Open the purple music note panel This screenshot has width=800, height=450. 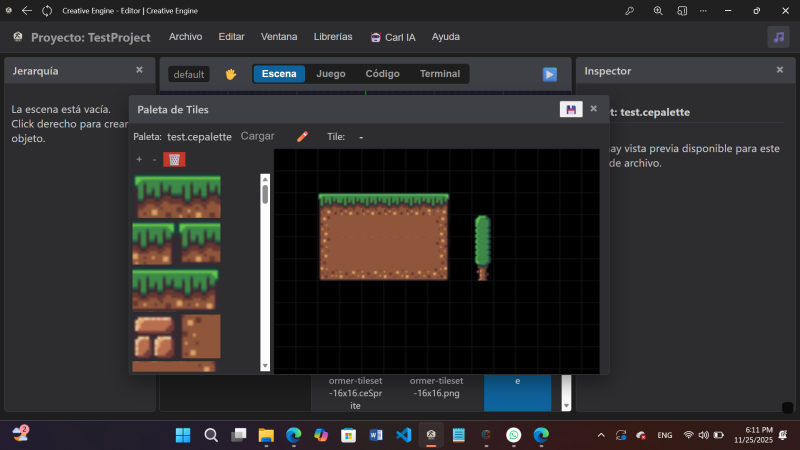778,37
